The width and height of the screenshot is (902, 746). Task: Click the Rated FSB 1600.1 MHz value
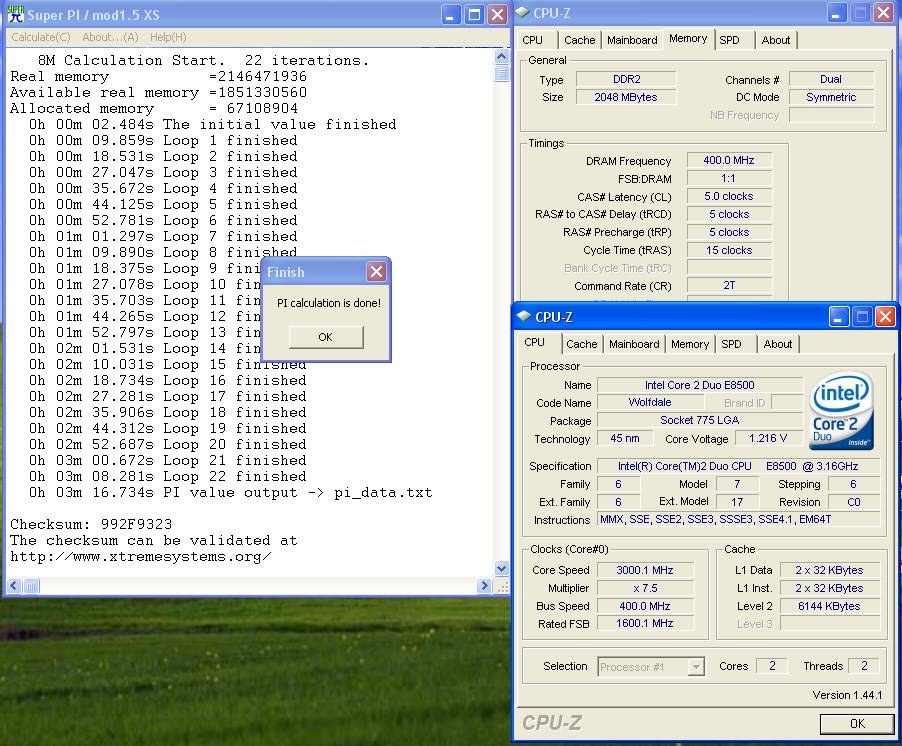coord(645,623)
